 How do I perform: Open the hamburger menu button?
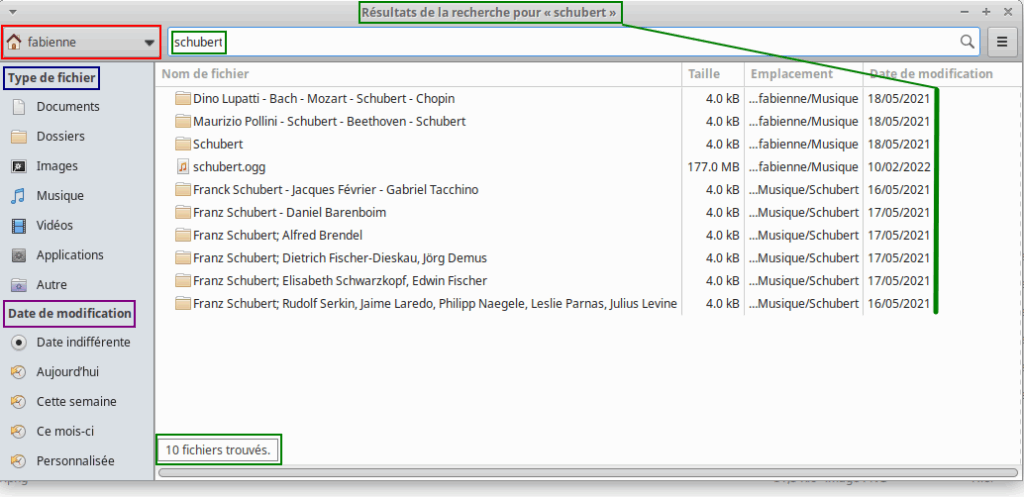[1002, 42]
